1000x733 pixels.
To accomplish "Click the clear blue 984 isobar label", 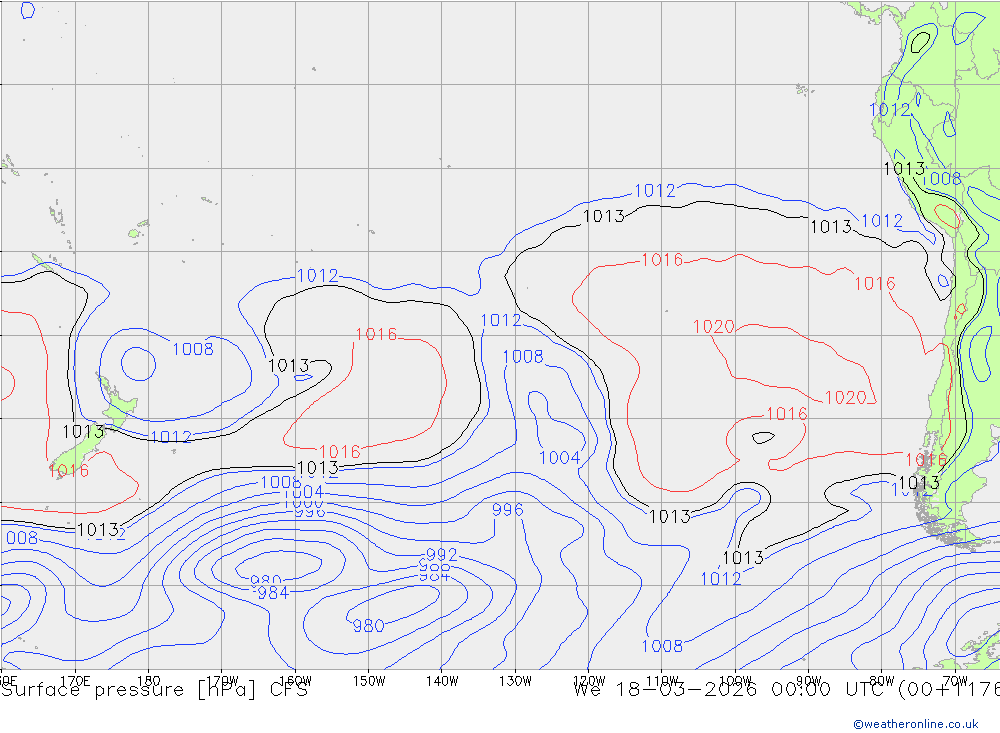I will tap(273, 593).
